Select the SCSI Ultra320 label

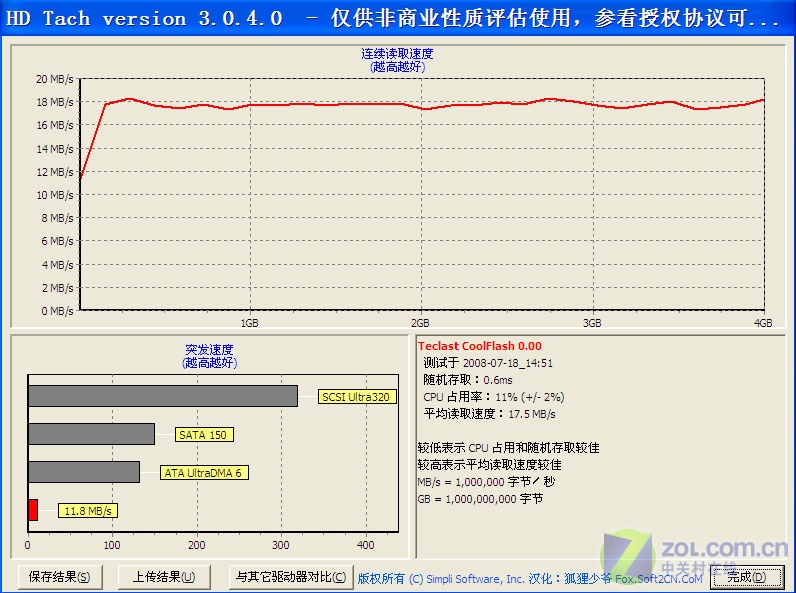(x=356, y=397)
